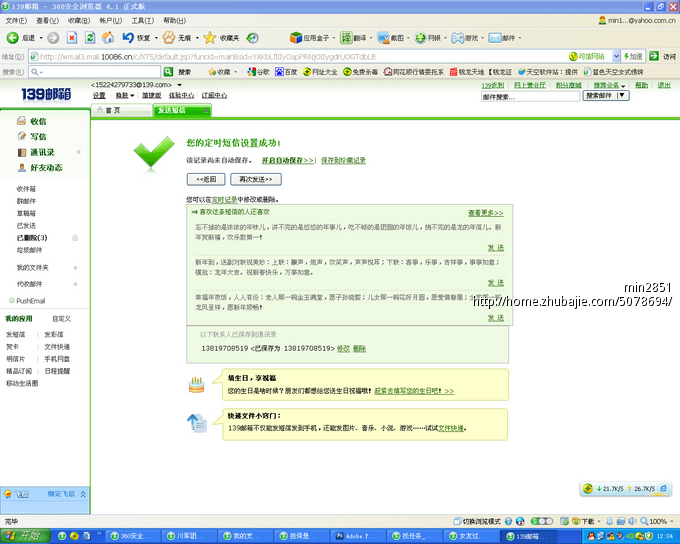
Task: Open the 工具(T) menu
Action: [x=143, y=20]
